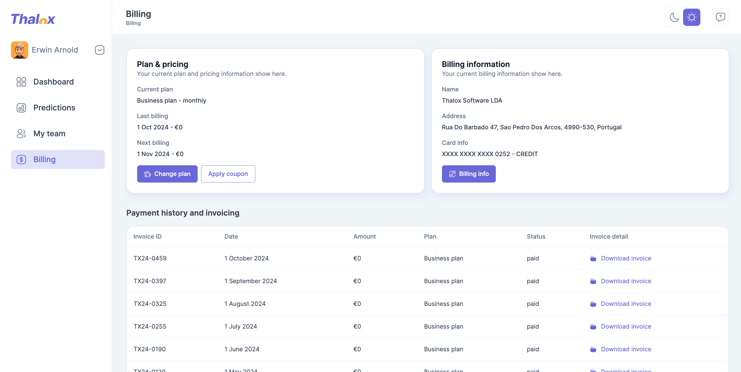Click Business plan - monthly text
741x372 pixels.
click(x=172, y=101)
